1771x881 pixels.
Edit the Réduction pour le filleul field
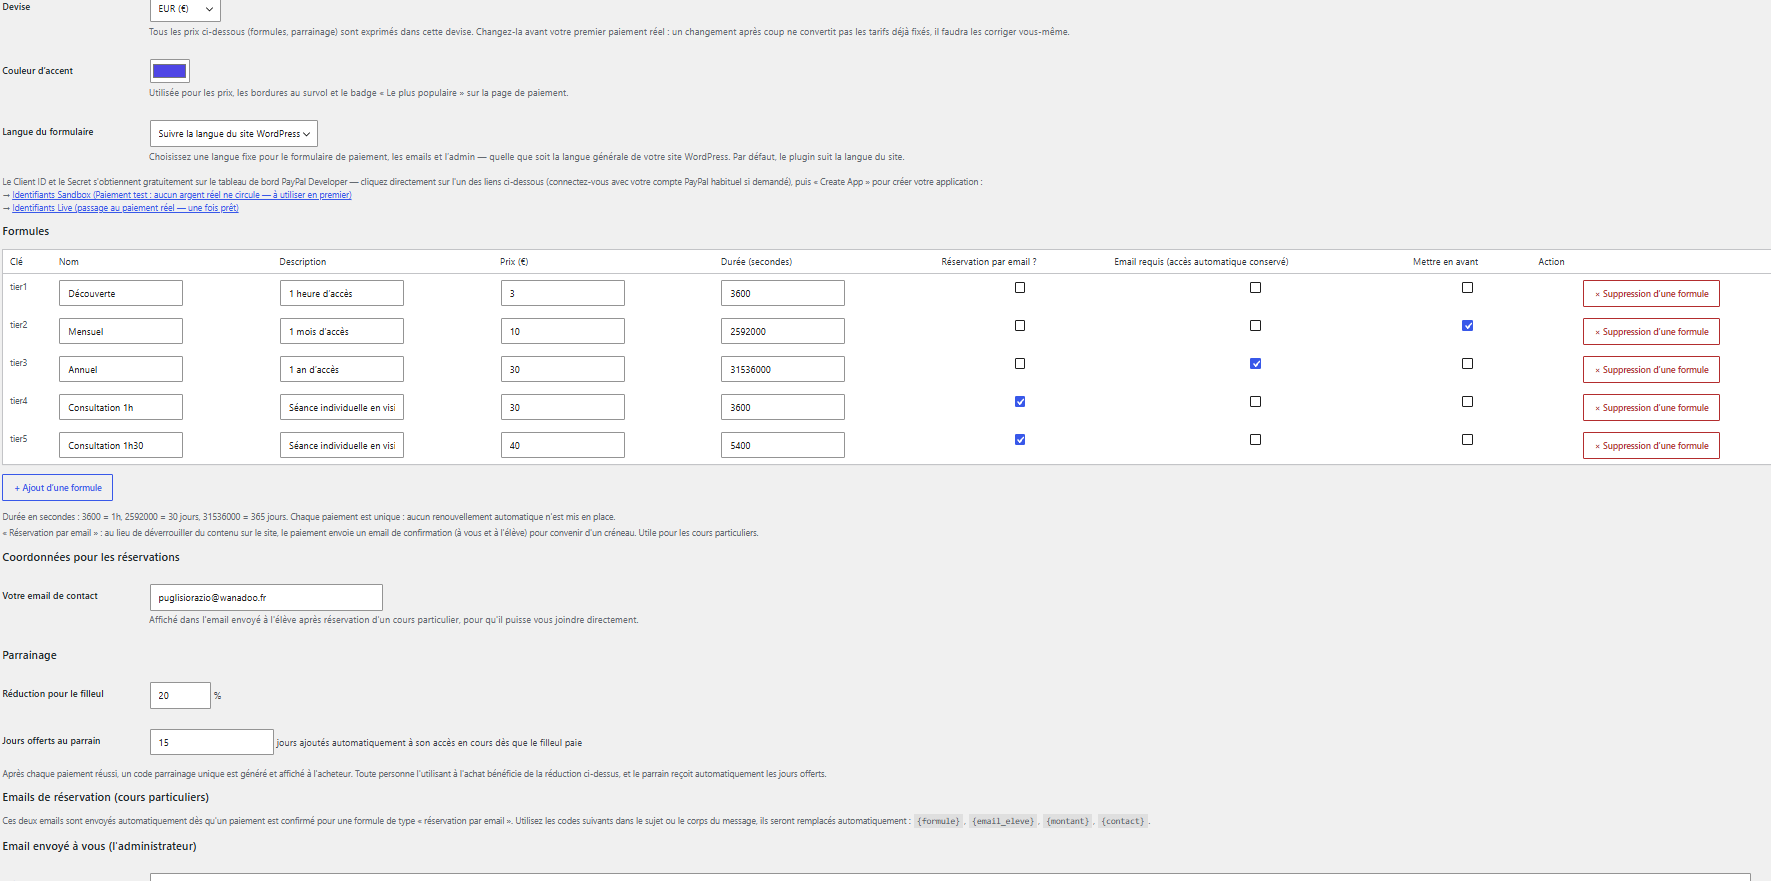[180, 696]
